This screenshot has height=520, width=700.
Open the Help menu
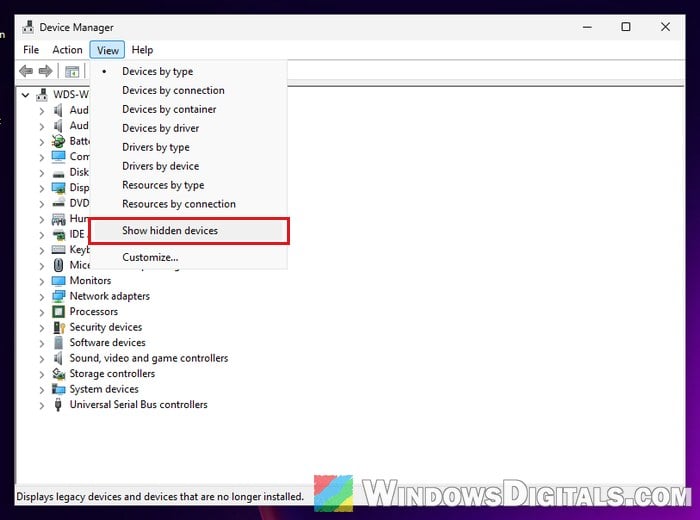(142, 50)
